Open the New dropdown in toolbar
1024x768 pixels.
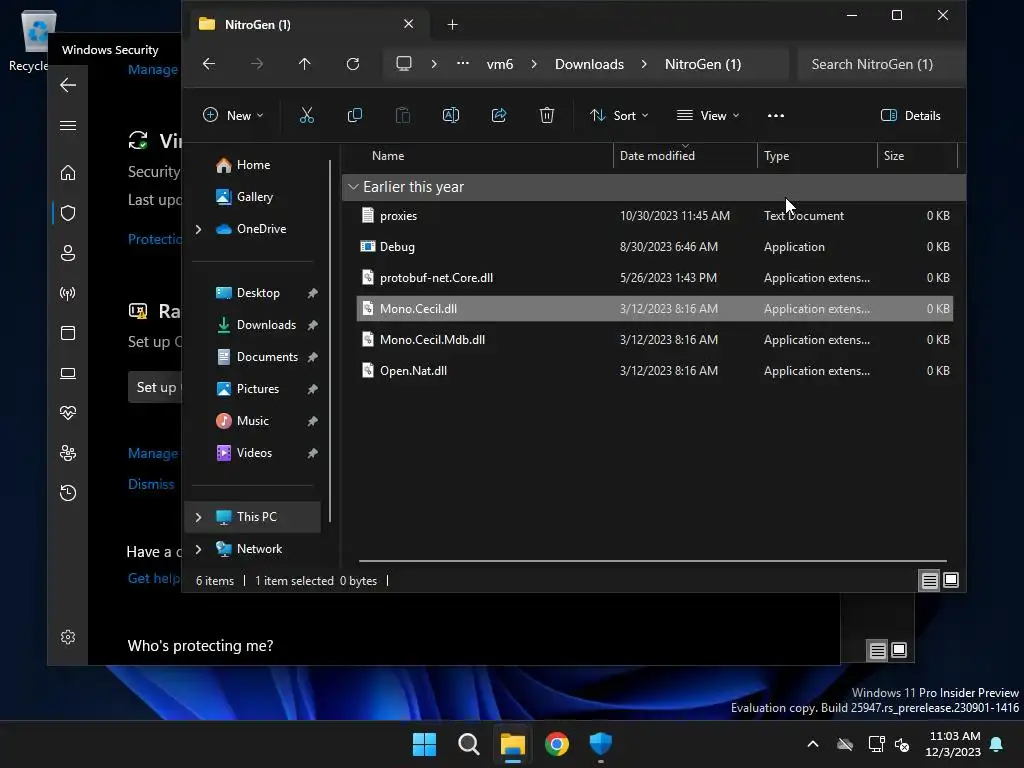click(x=233, y=116)
